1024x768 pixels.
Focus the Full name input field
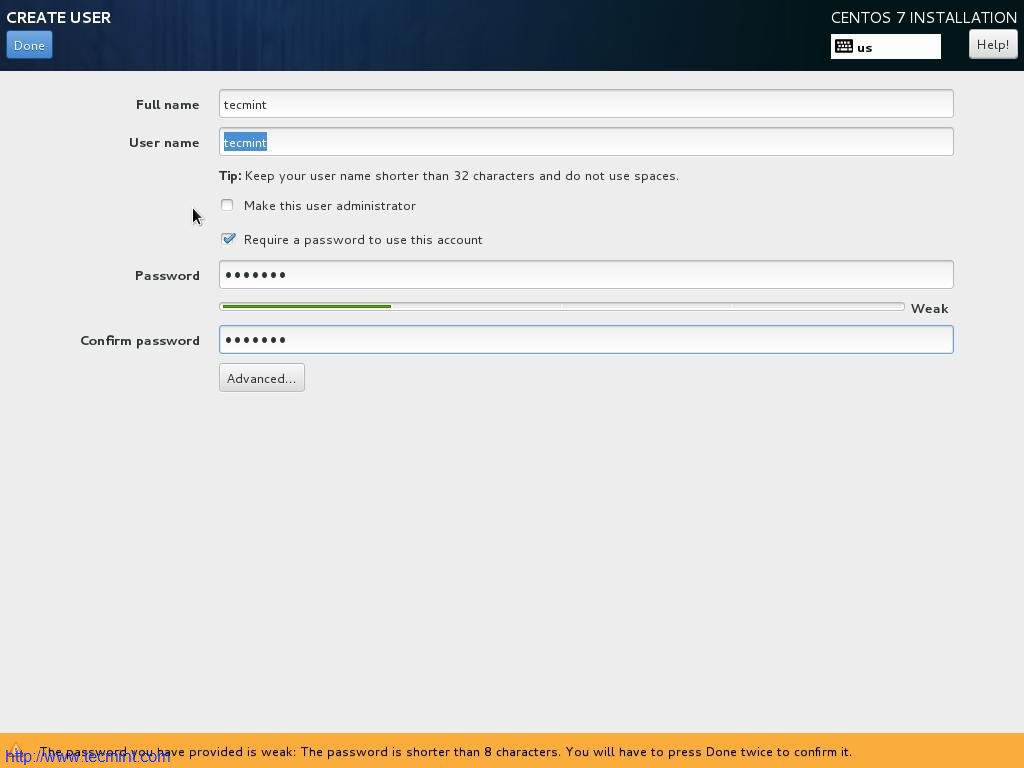coord(586,104)
